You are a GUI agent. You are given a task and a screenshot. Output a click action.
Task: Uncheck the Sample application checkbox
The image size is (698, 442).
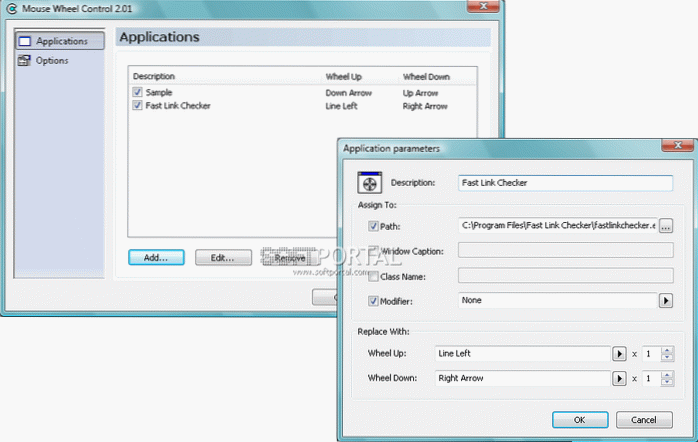point(137,92)
